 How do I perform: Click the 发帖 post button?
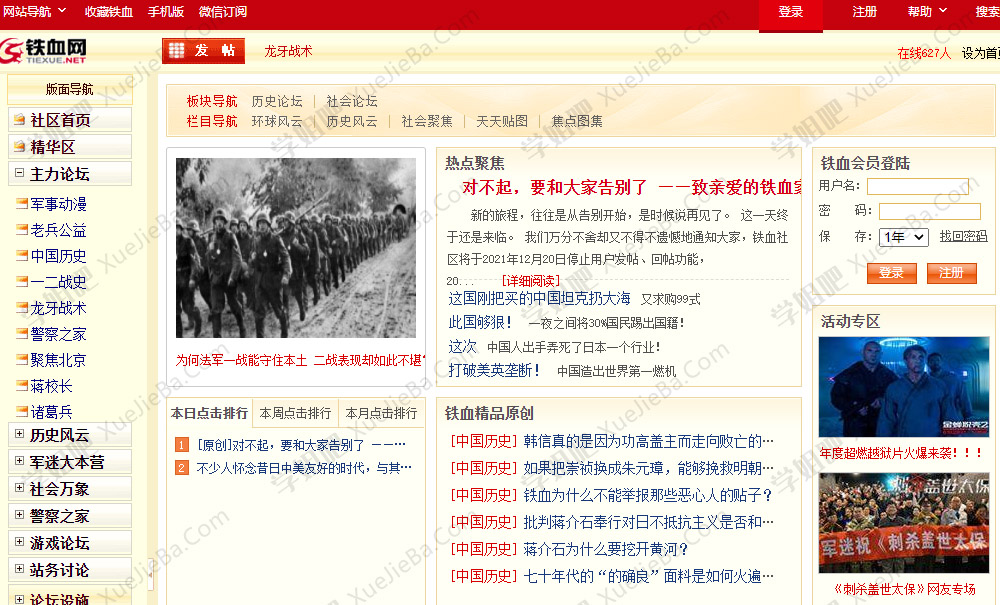point(203,51)
